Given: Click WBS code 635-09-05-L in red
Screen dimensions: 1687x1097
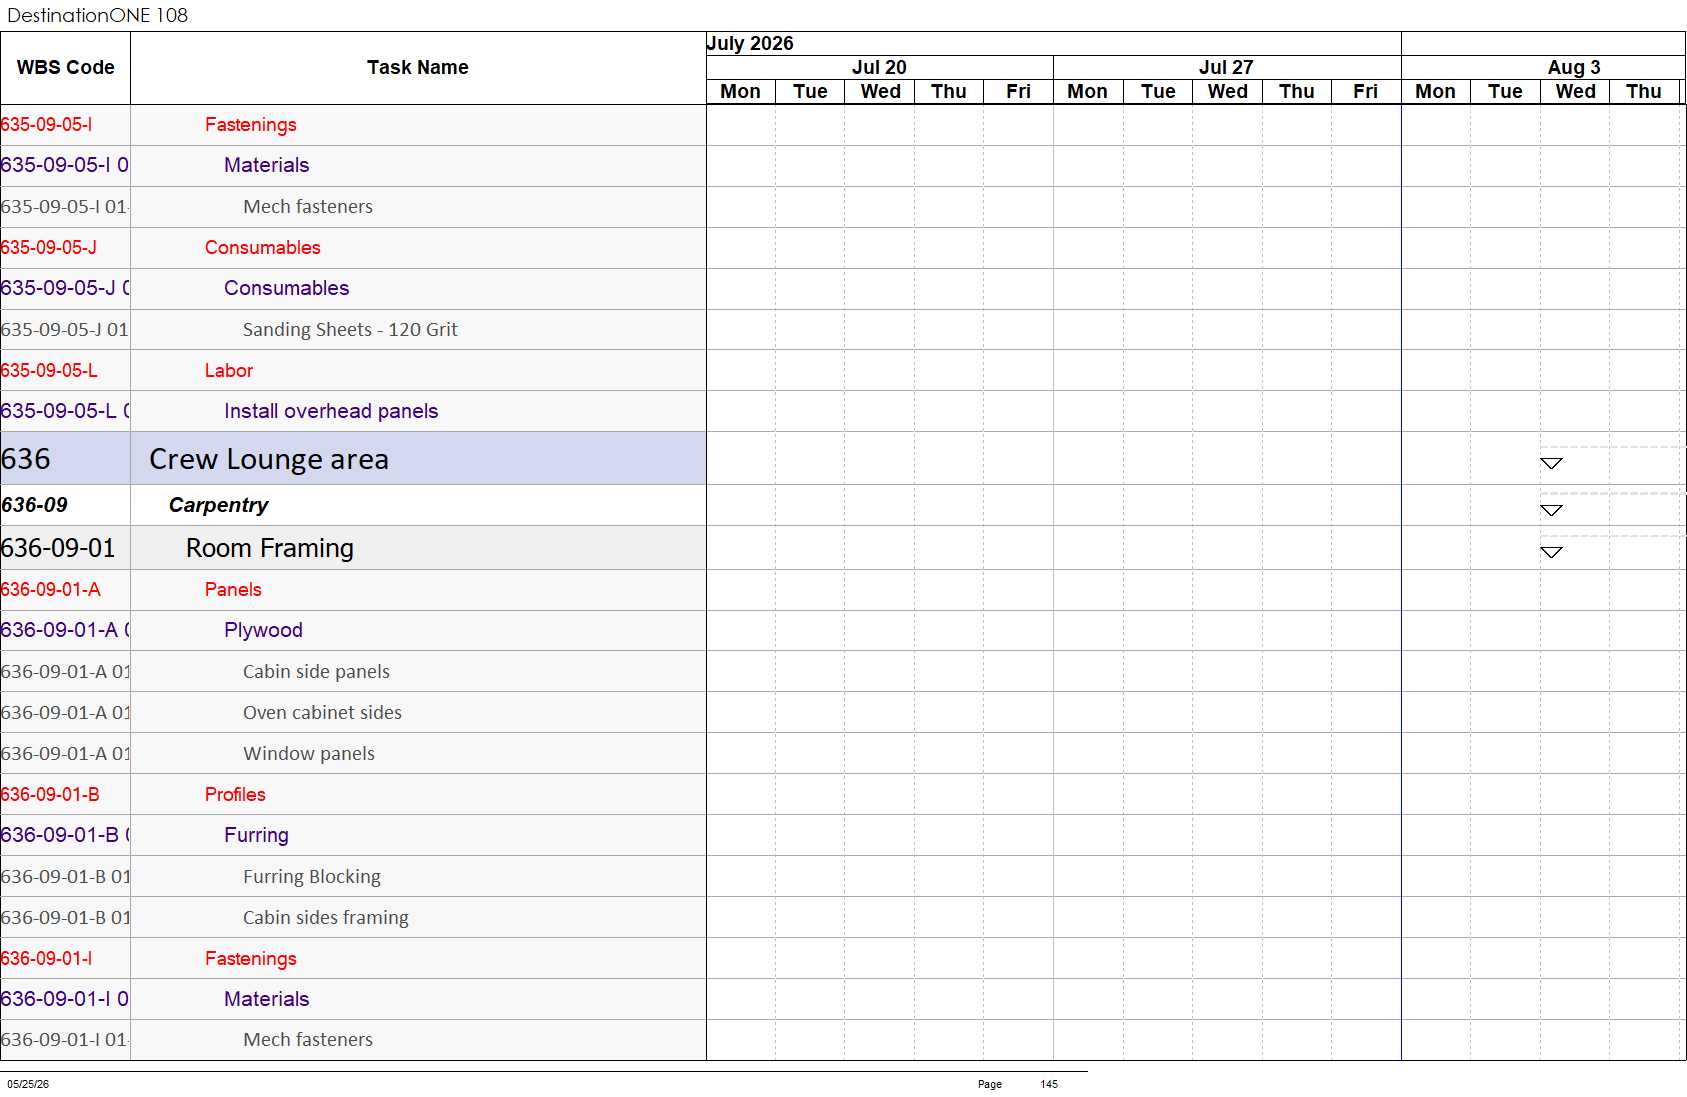Looking at the screenshot, I should [x=49, y=371].
